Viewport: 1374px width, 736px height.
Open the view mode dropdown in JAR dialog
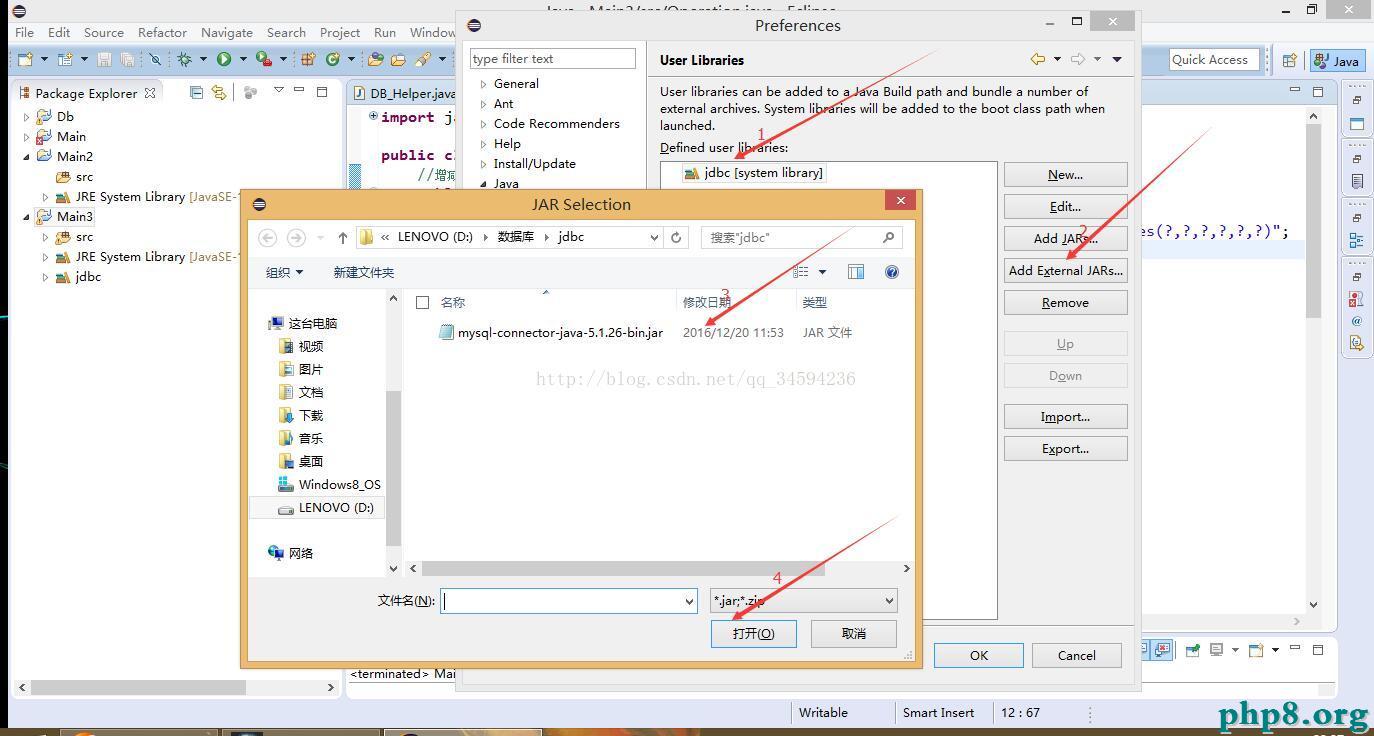click(823, 272)
